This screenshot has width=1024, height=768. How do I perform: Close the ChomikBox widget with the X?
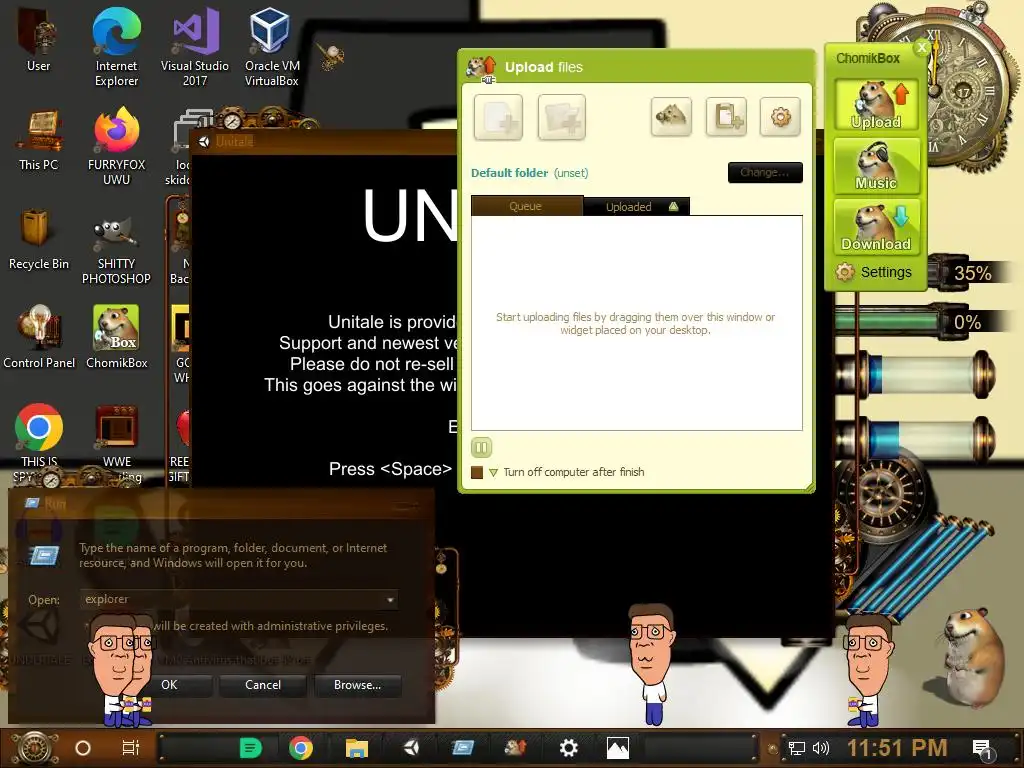pyautogui.click(x=921, y=48)
